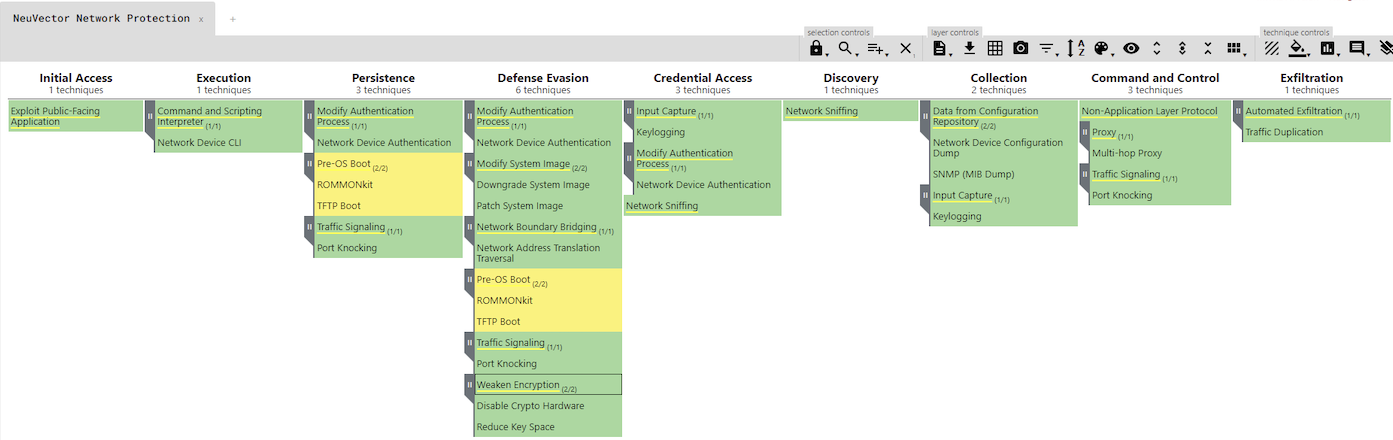Select the NeuVector Network Protection tab
Viewport: 1393px width, 440px height.
coord(100,19)
